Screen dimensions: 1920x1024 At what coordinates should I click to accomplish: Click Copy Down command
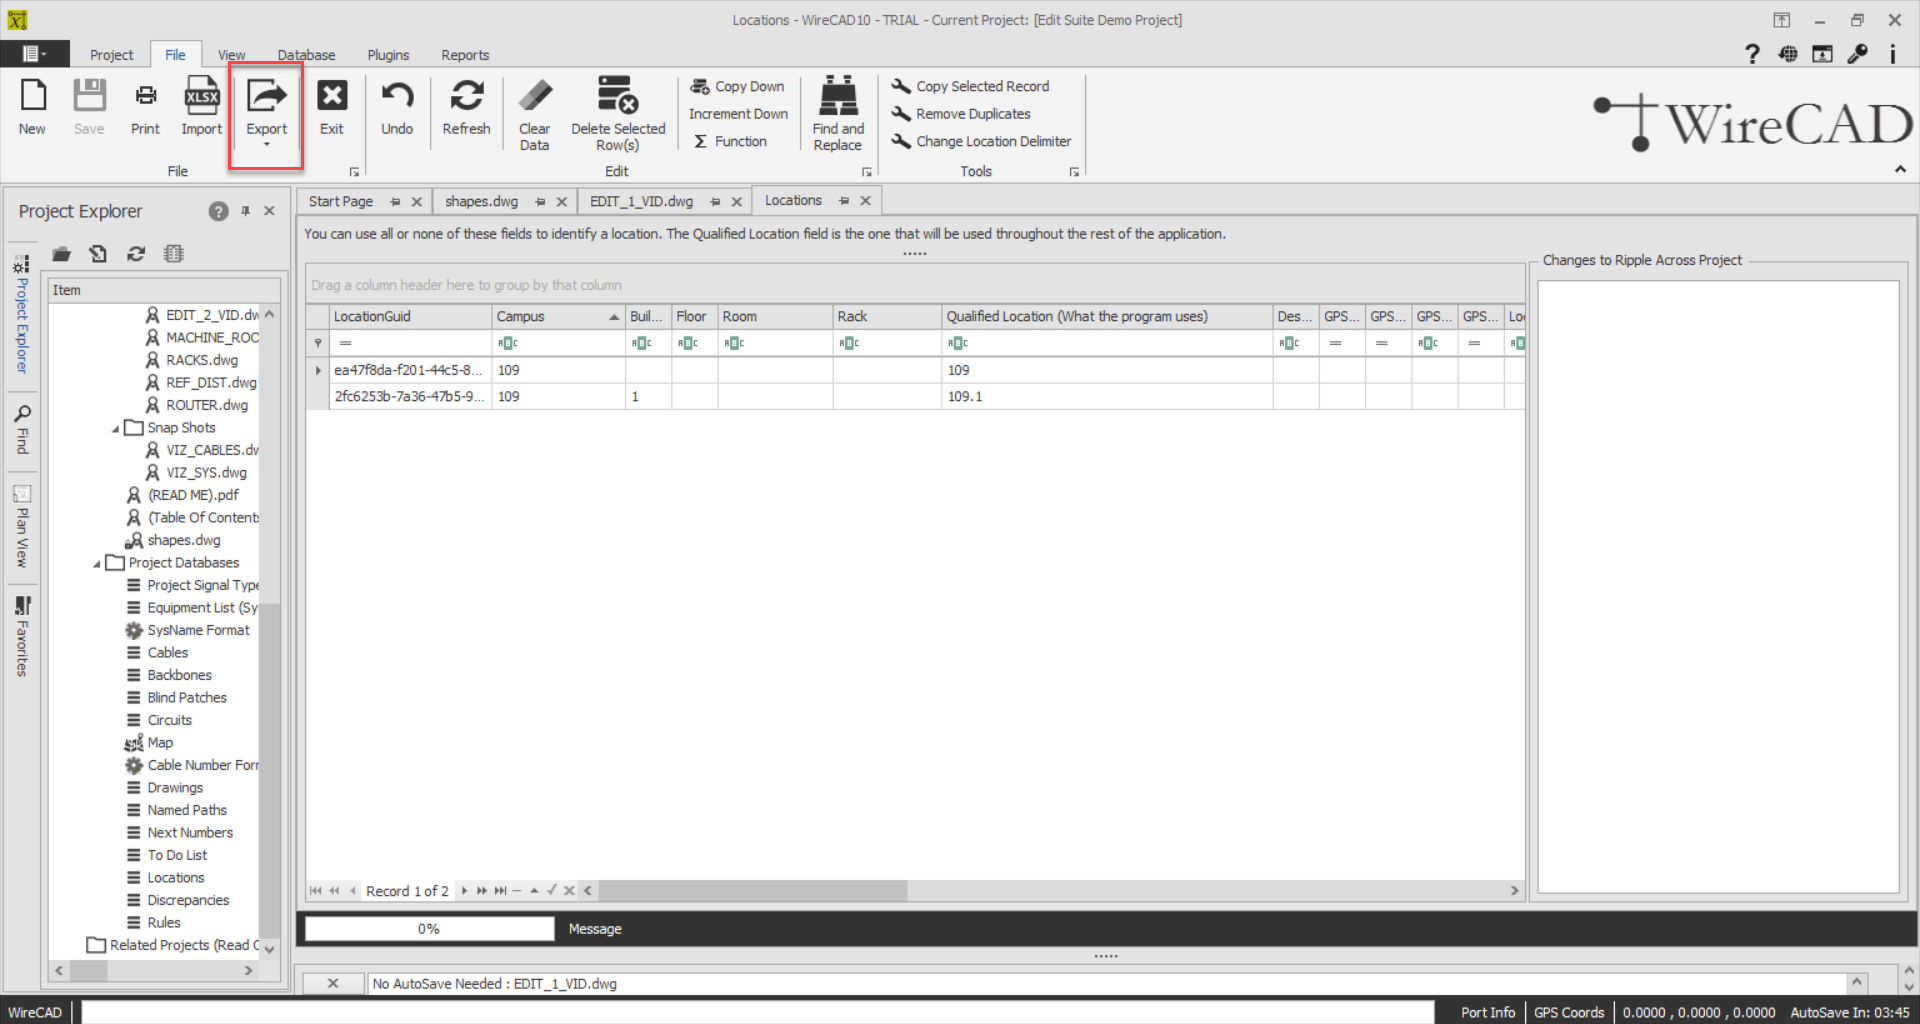tap(738, 86)
